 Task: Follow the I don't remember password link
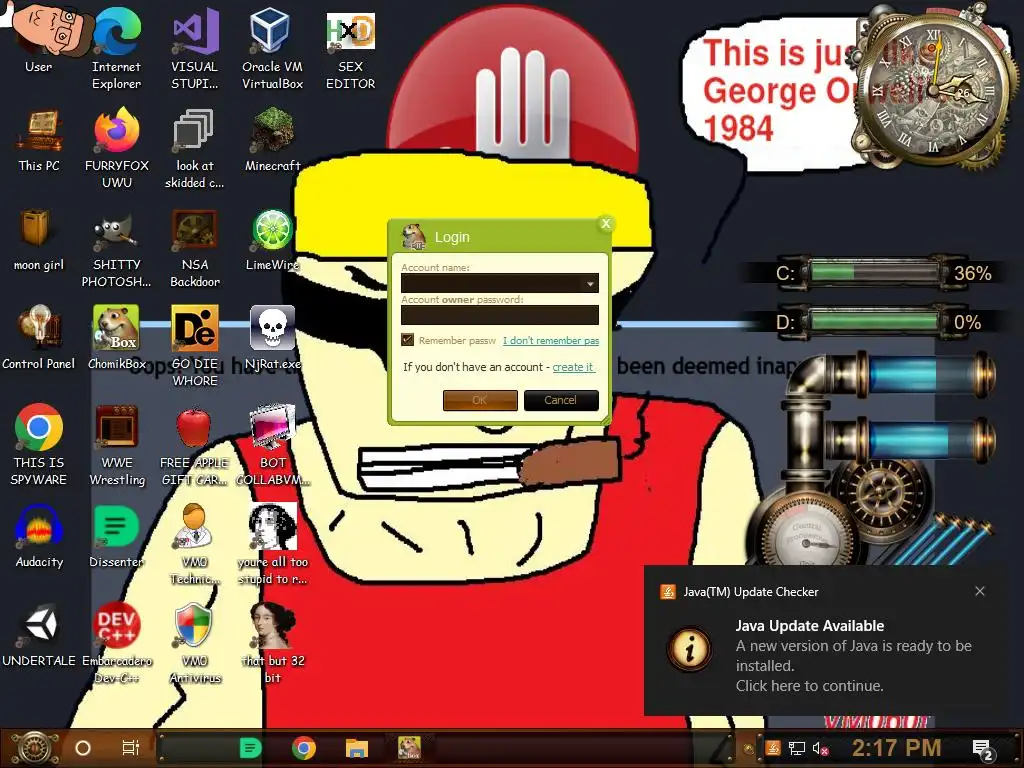[x=551, y=340]
